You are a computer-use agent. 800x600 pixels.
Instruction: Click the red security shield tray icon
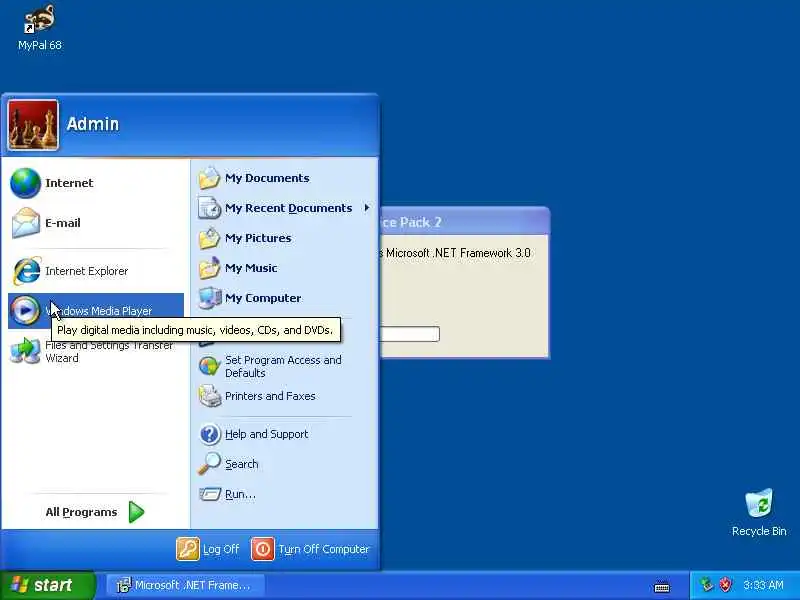(x=725, y=584)
